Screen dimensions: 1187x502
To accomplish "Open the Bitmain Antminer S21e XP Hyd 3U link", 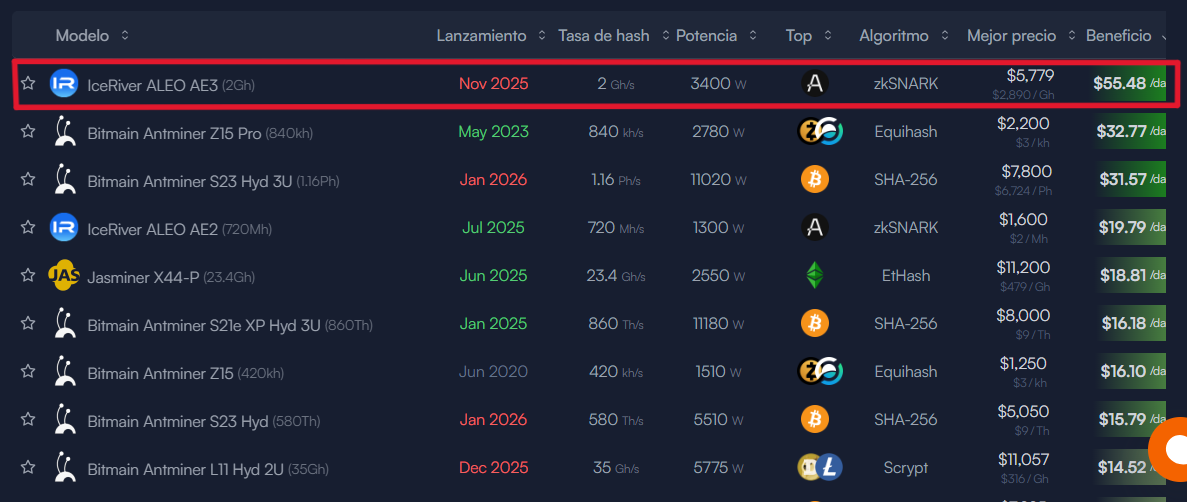I will pos(202,325).
